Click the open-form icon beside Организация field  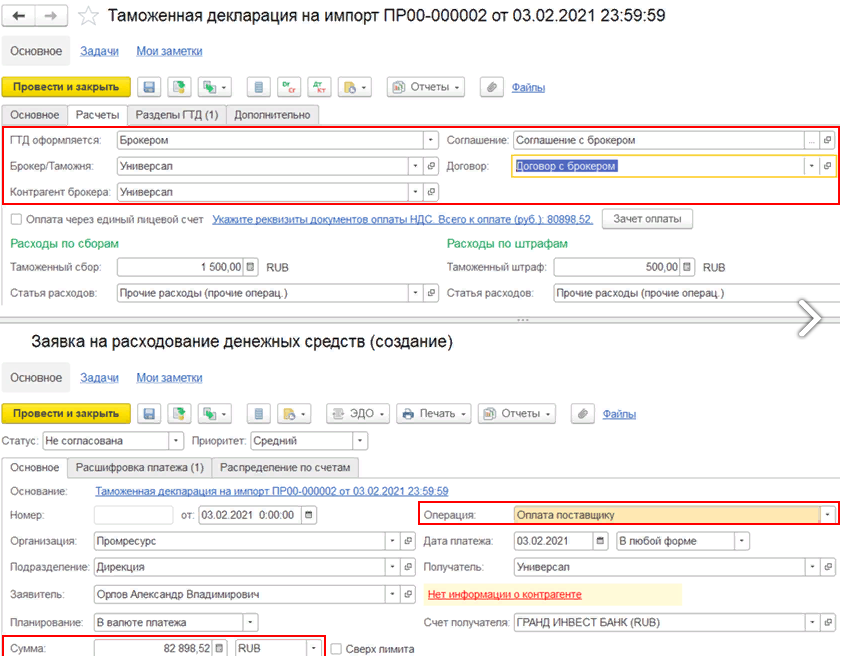408,541
